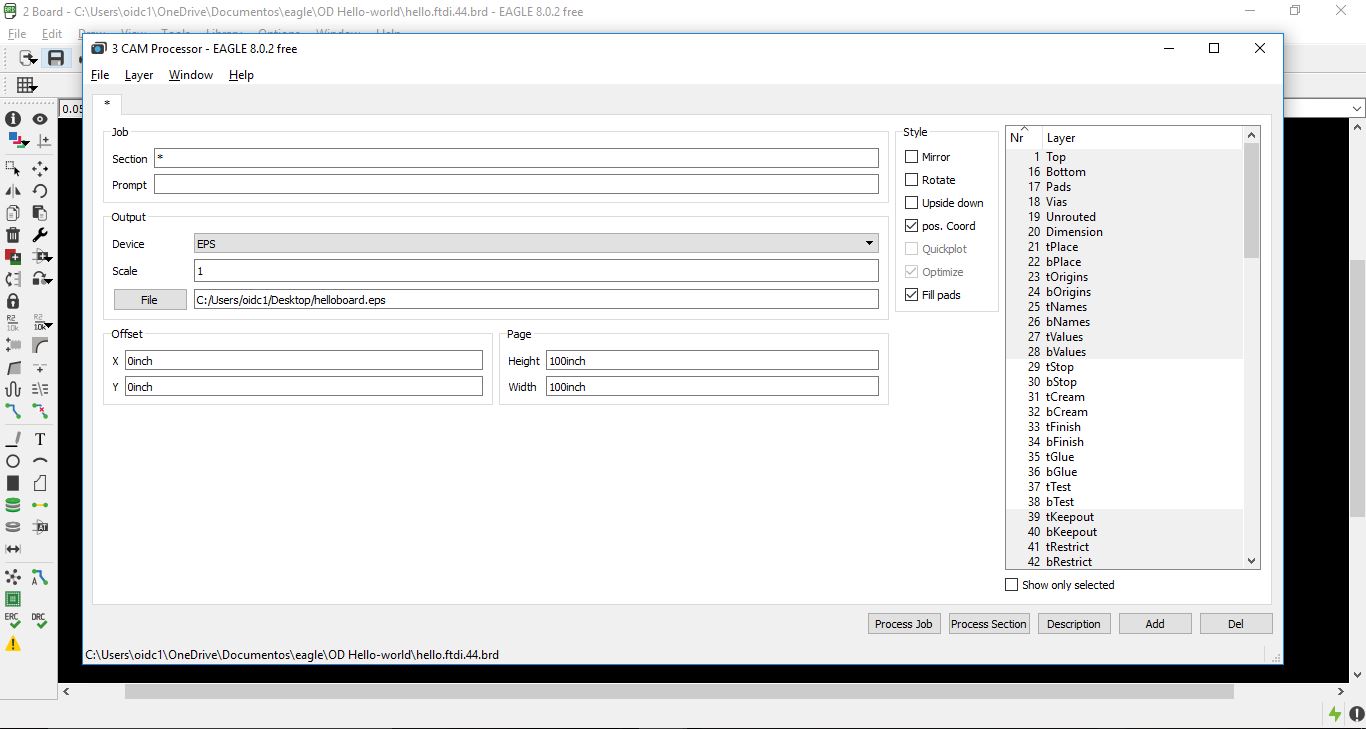Viewport: 1366px width, 729px height.
Task: Uncheck the Fill pads checkbox
Action: [912, 295]
